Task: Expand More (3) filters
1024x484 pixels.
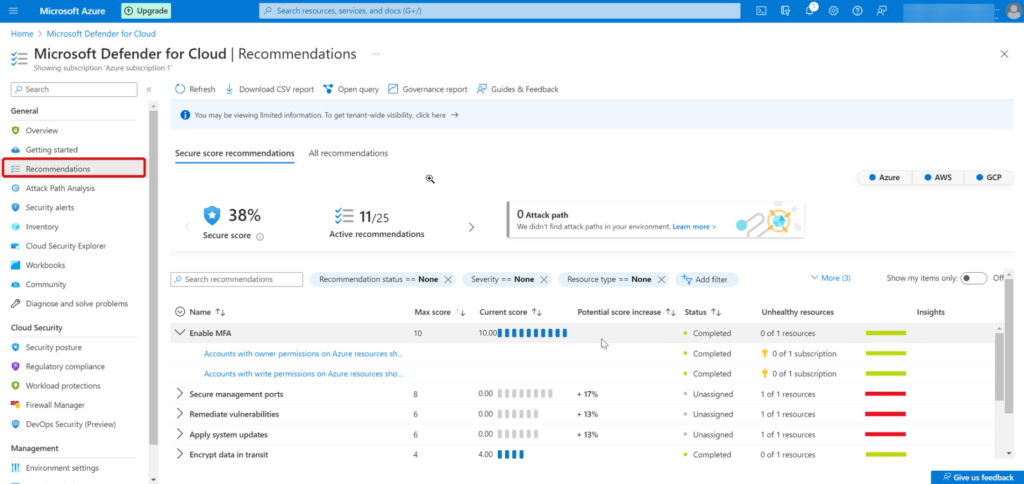Action: 831,278
